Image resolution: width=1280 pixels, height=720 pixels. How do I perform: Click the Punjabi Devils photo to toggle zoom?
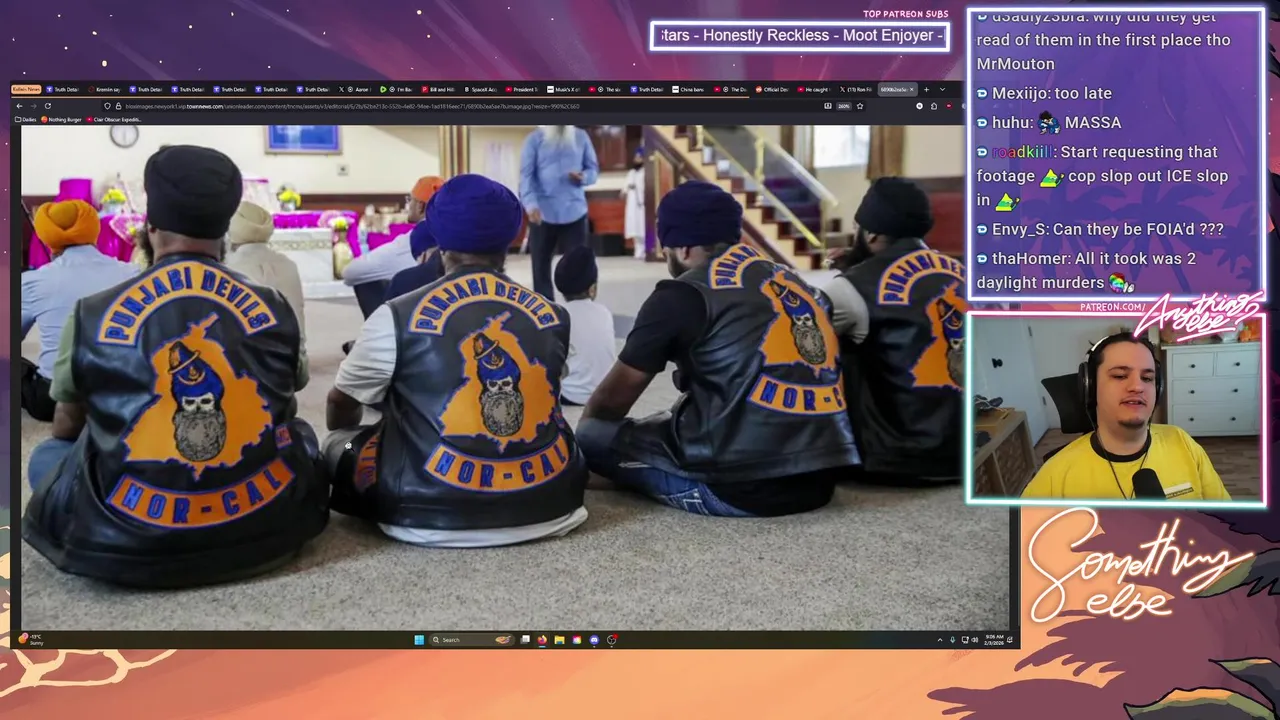pos(515,377)
